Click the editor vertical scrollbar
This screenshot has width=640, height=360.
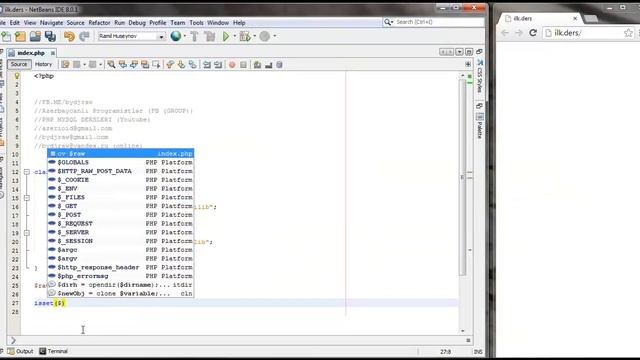(x=462, y=177)
